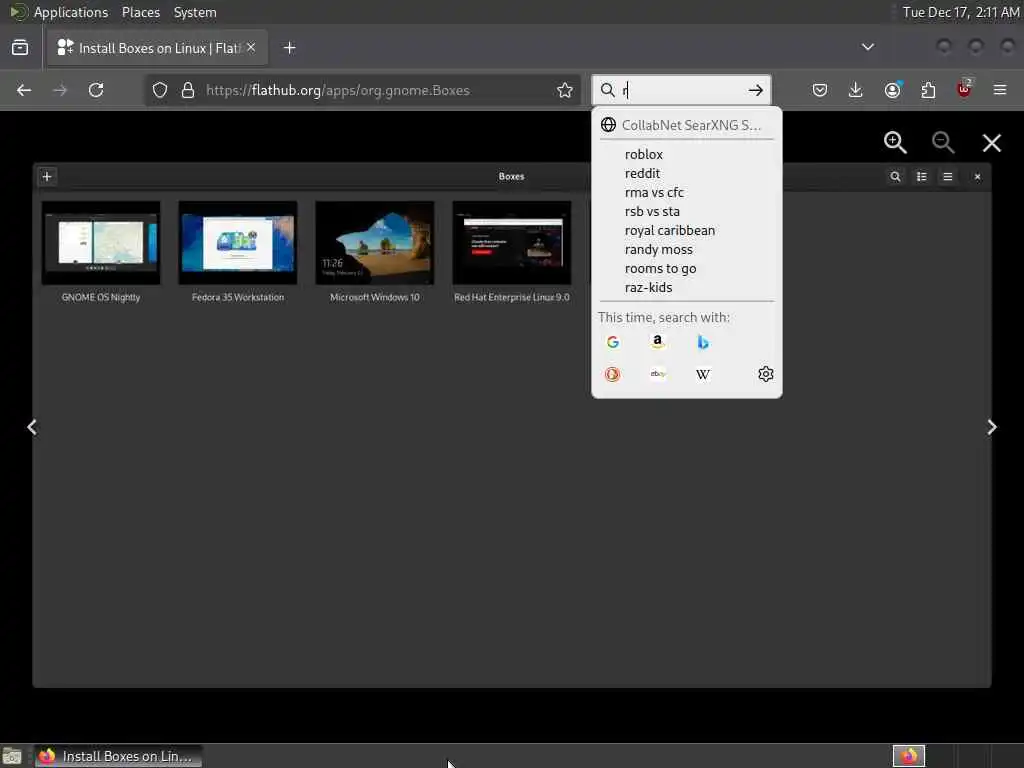Search with CollabNet SearXNG engine header
The height and width of the screenshot is (768, 1024).
point(686,125)
